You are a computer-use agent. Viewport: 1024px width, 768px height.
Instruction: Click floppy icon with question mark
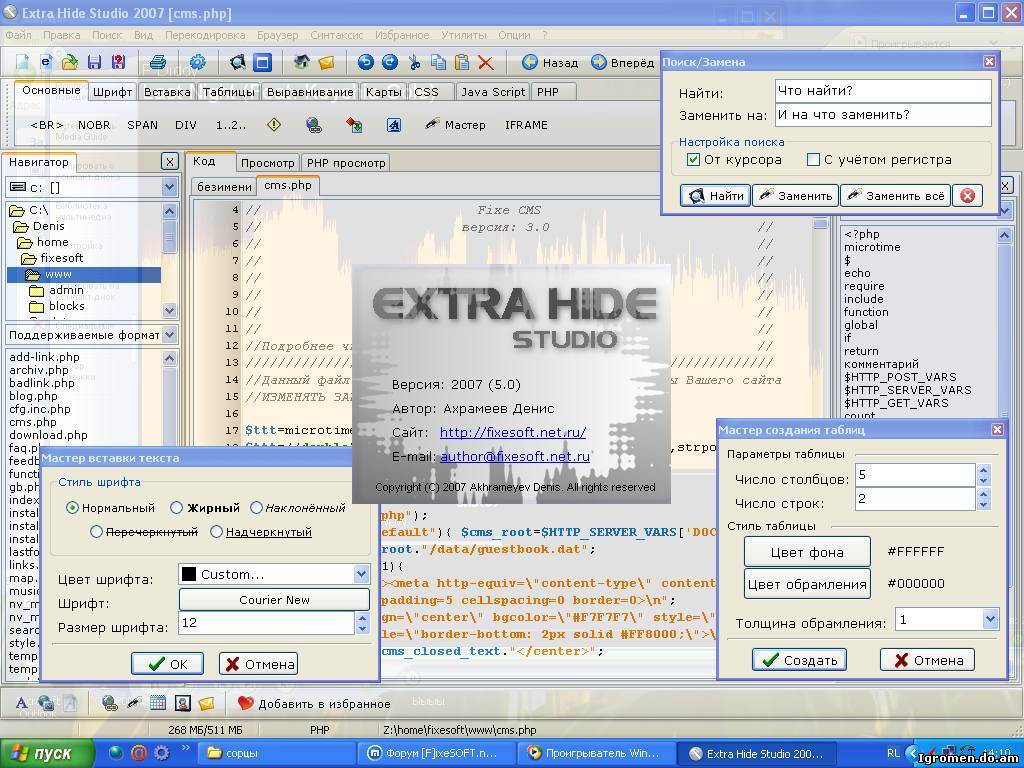(x=118, y=63)
